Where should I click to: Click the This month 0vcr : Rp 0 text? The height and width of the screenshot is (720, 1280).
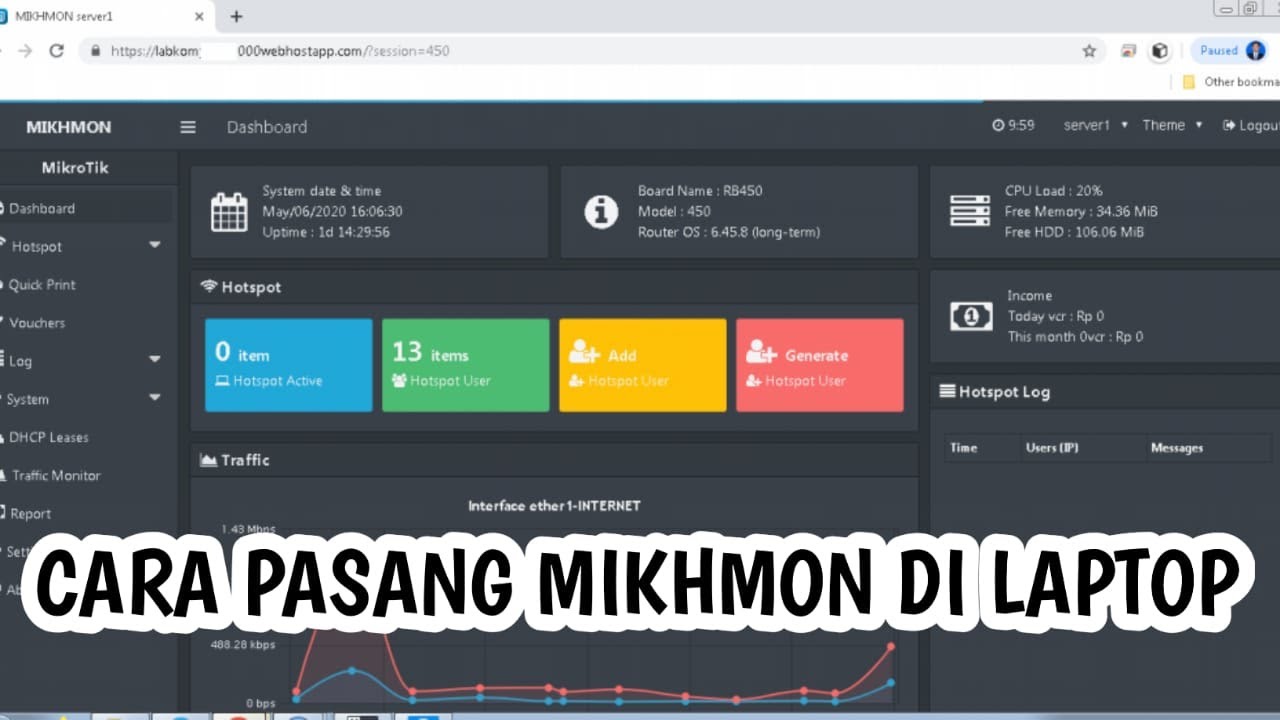(x=1075, y=337)
